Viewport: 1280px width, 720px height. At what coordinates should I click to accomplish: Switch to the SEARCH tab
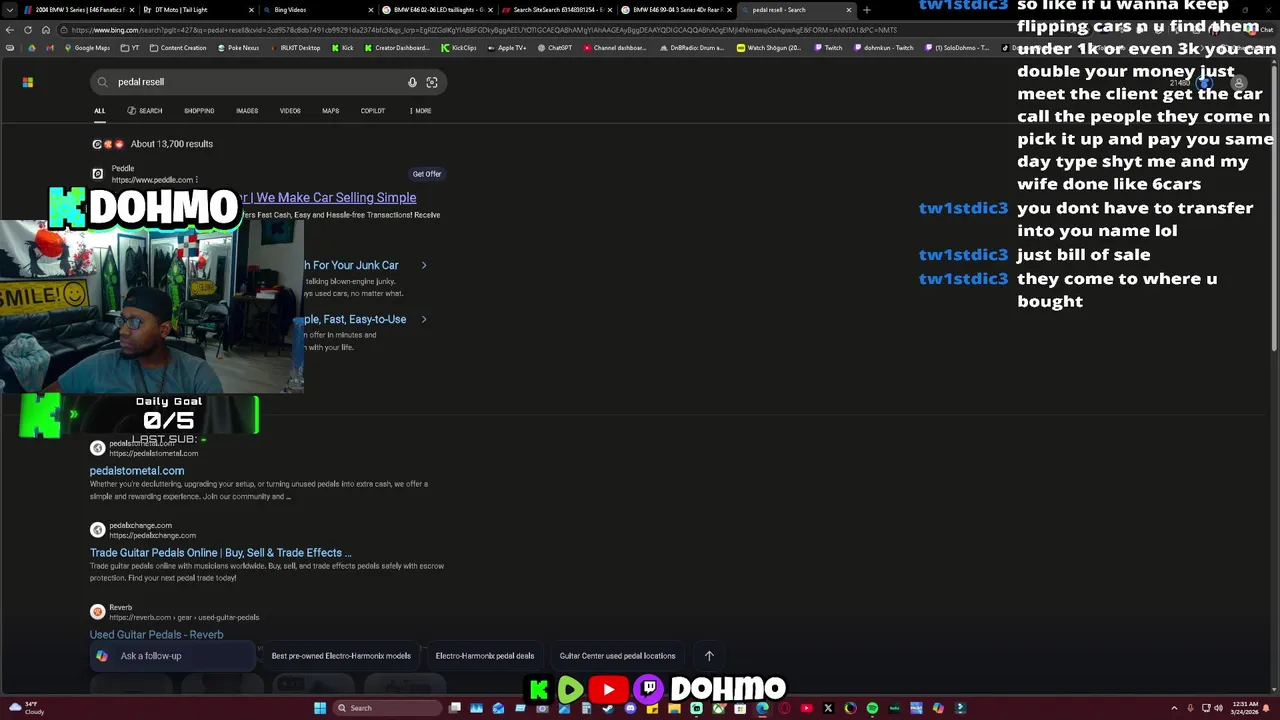pos(145,111)
